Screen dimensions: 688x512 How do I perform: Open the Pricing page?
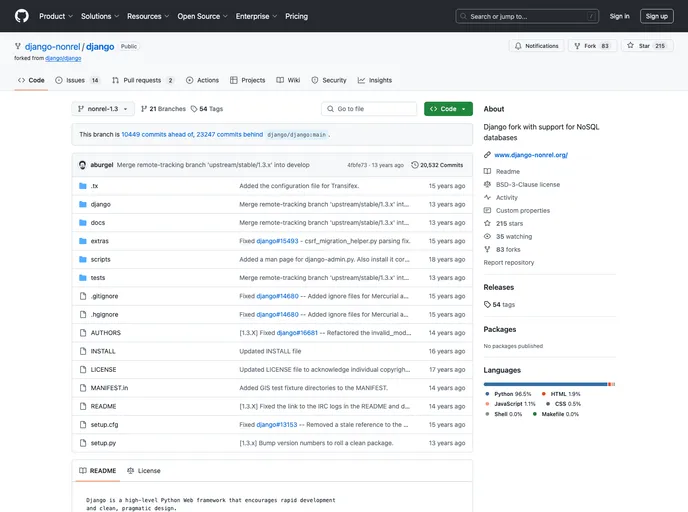(297, 16)
